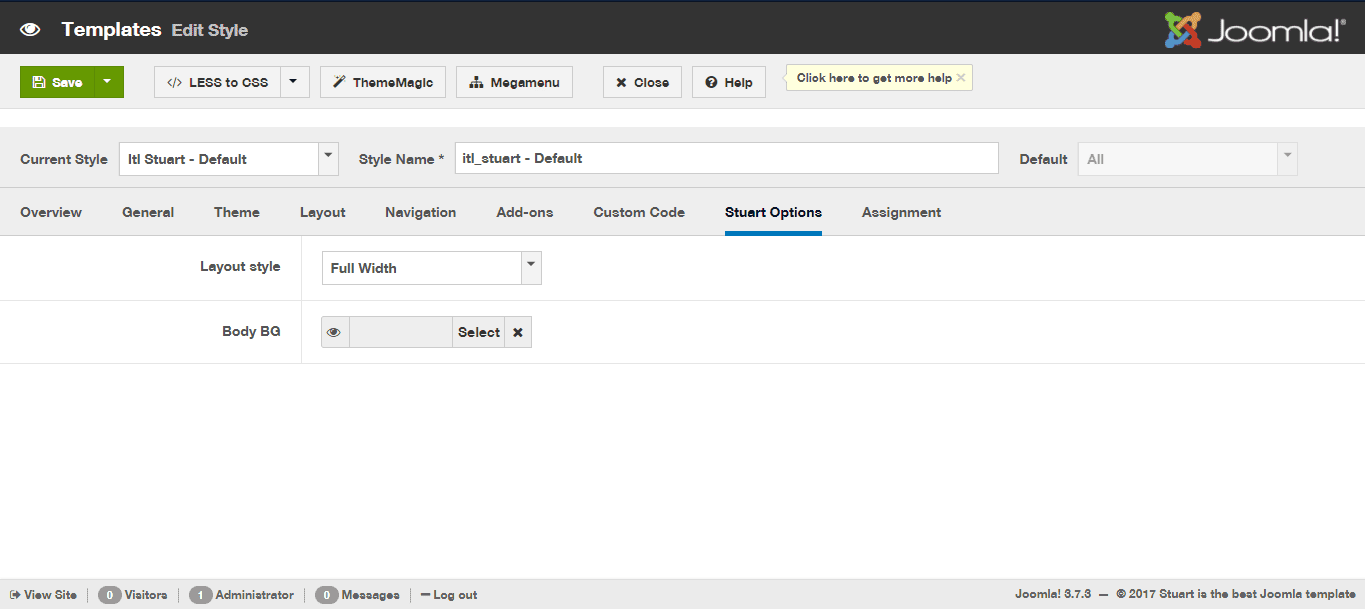Click the eye icon in header bar
Image resolution: width=1365 pixels, height=609 pixels.
tap(30, 30)
